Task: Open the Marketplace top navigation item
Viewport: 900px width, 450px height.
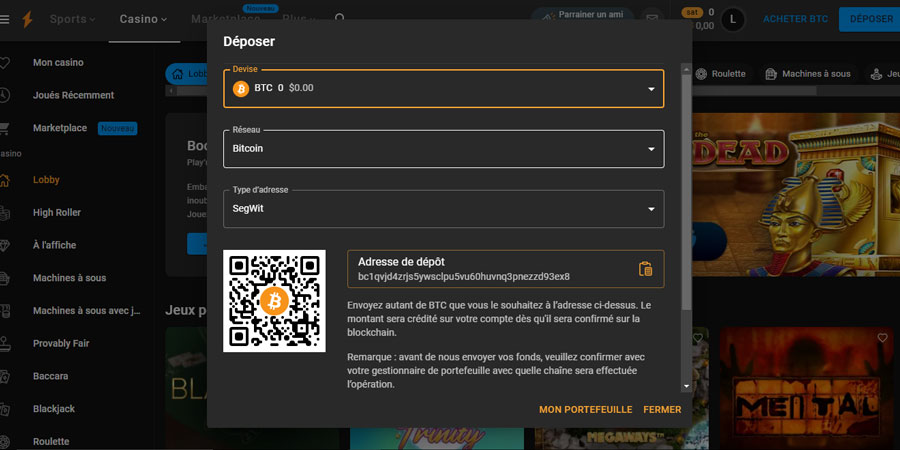Action: click(x=225, y=20)
